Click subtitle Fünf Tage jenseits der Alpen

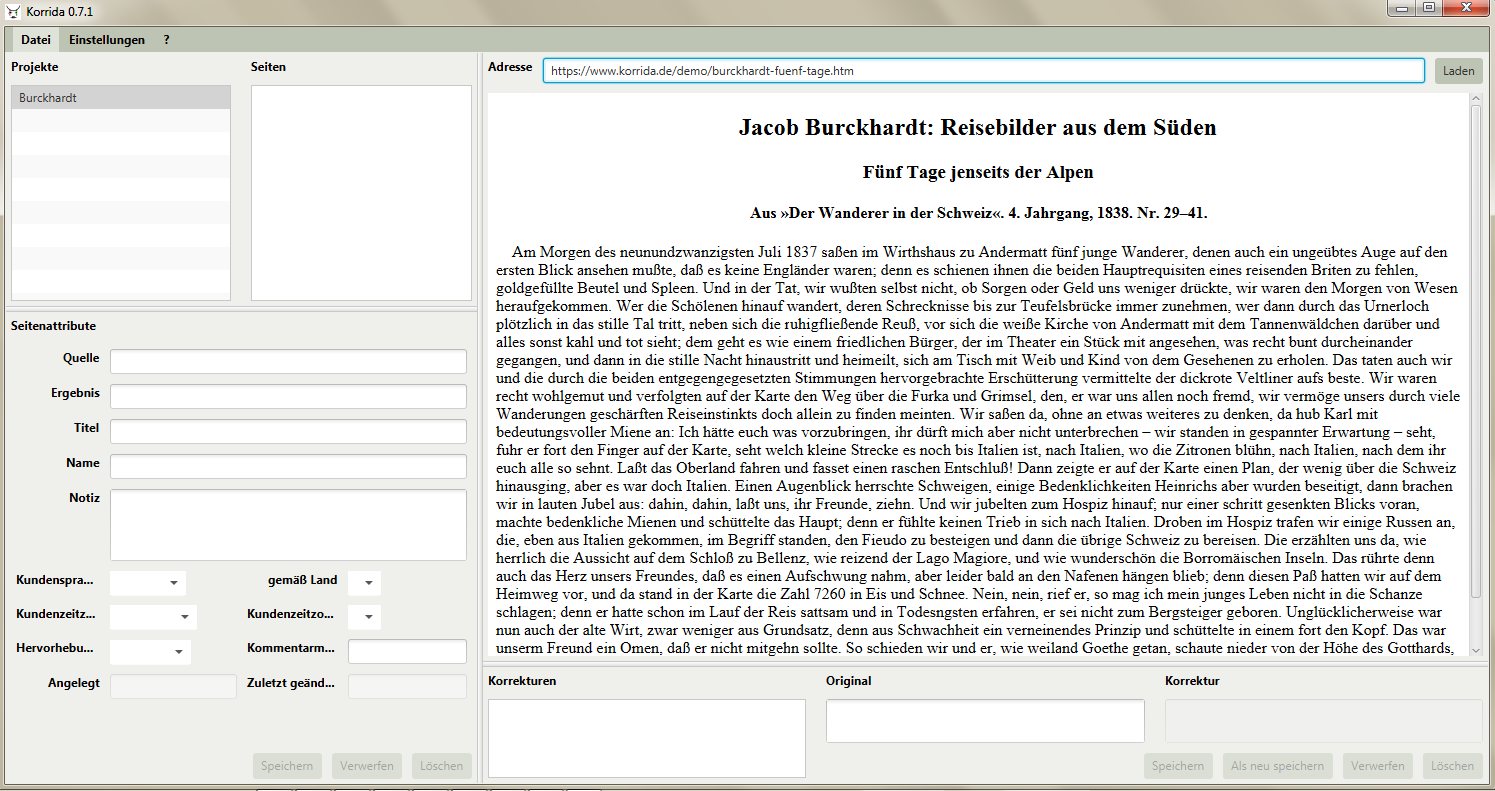coord(978,172)
